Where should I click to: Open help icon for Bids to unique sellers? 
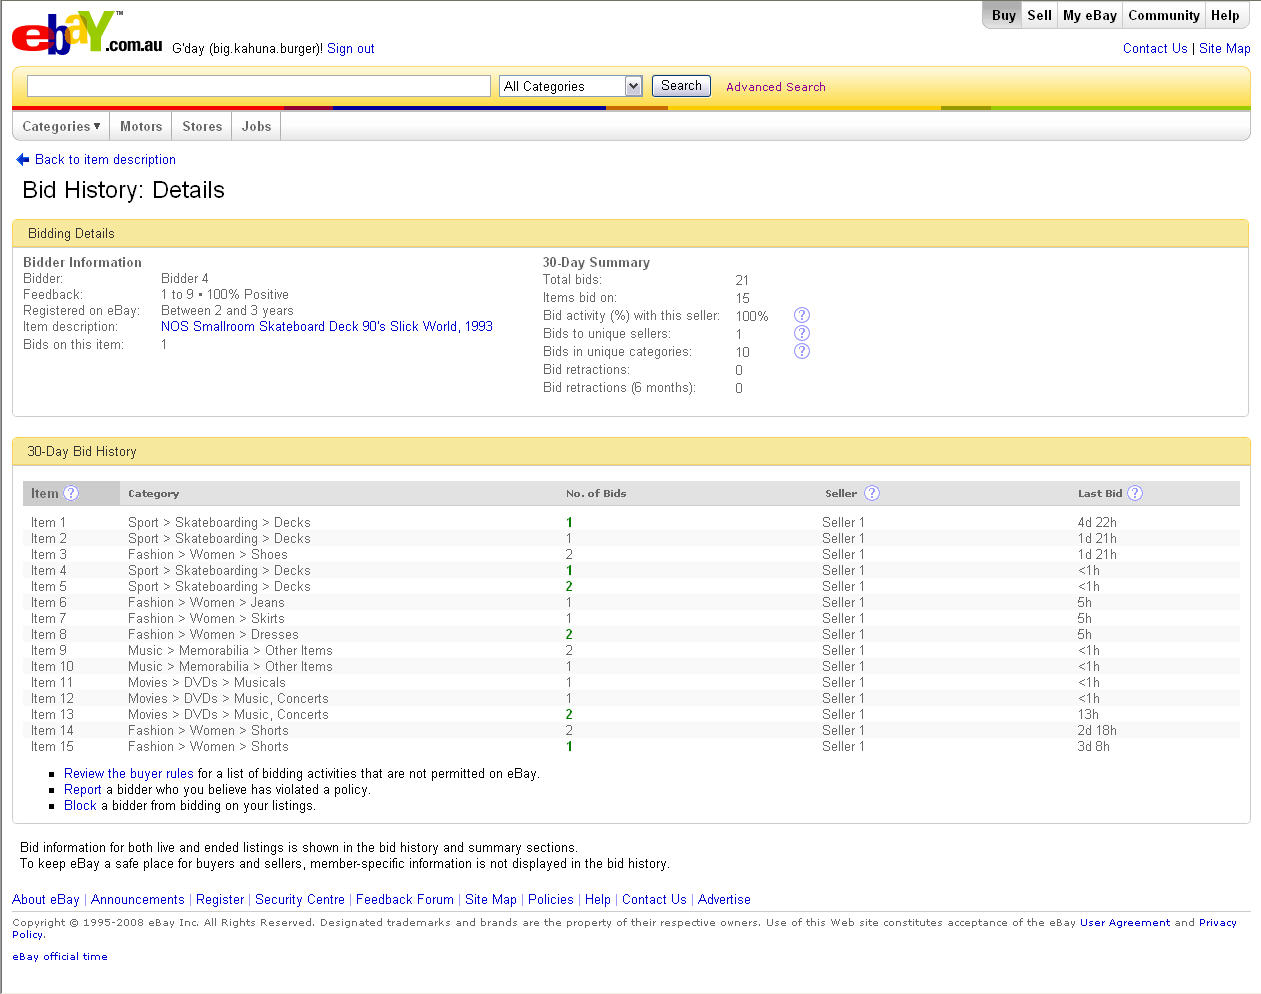(x=802, y=333)
